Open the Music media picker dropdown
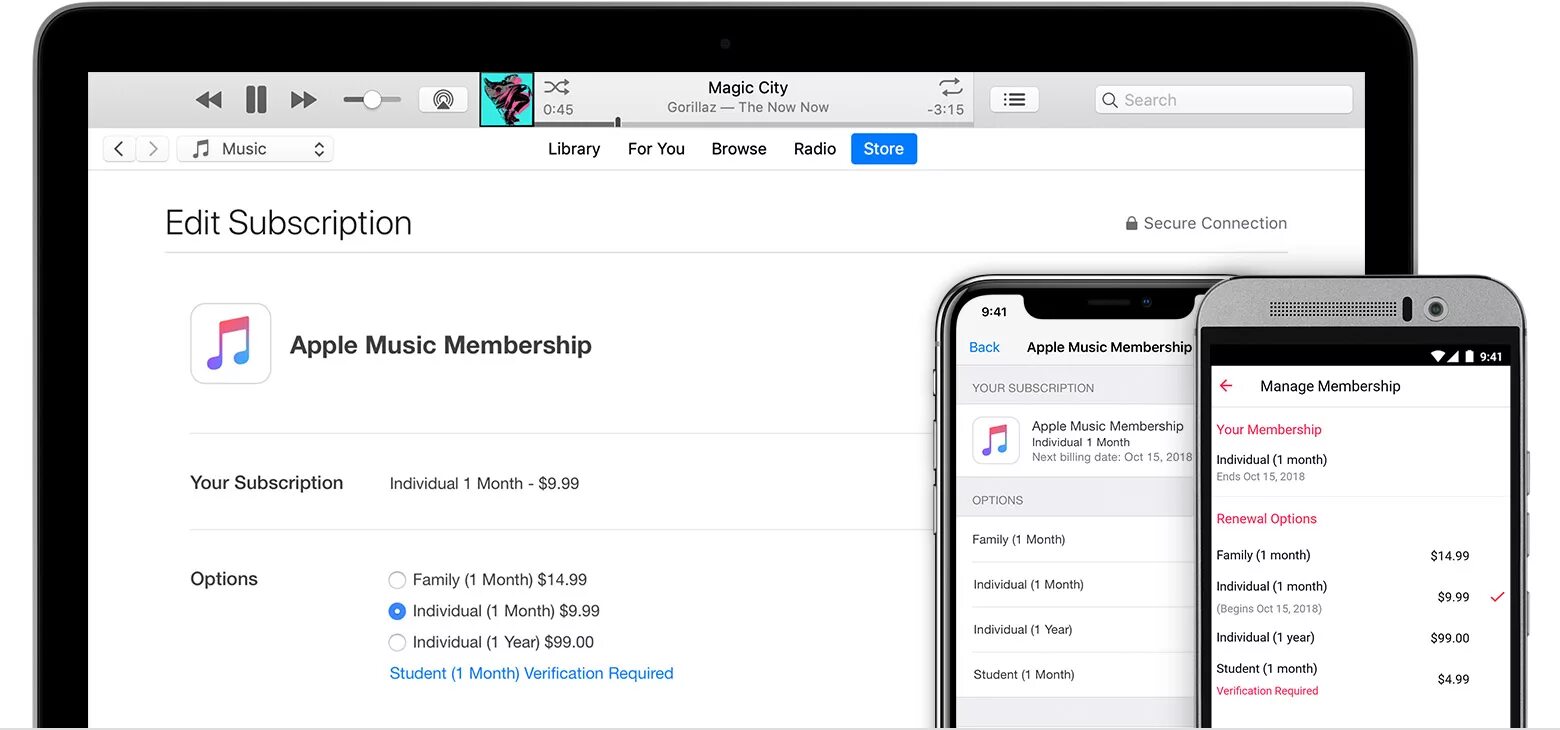 (x=255, y=149)
